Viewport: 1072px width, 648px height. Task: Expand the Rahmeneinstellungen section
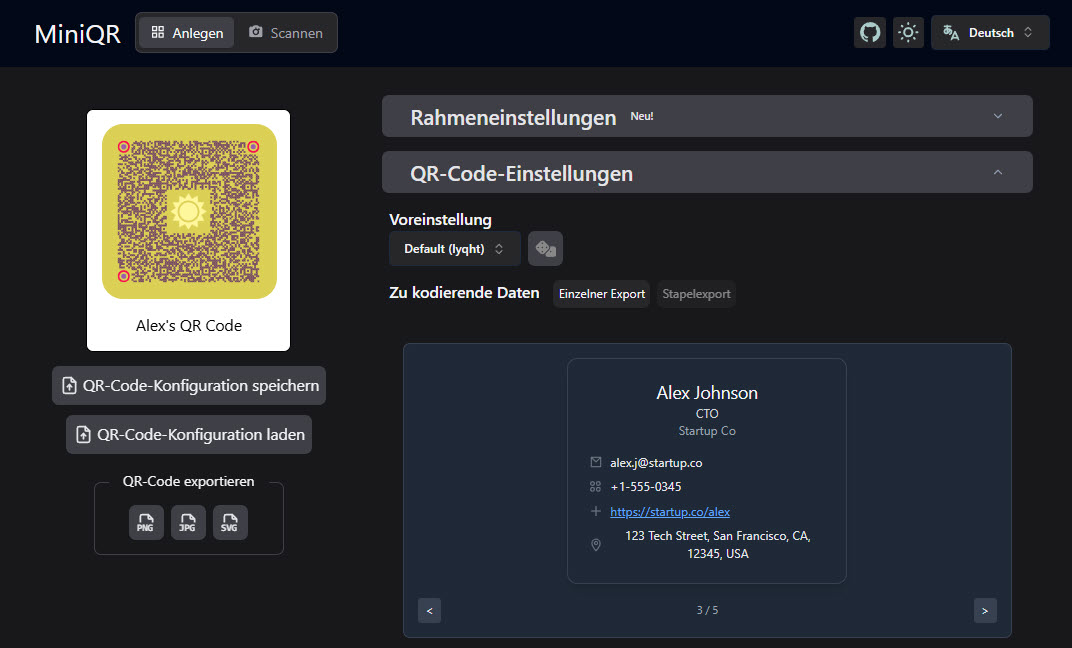[707, 117]
